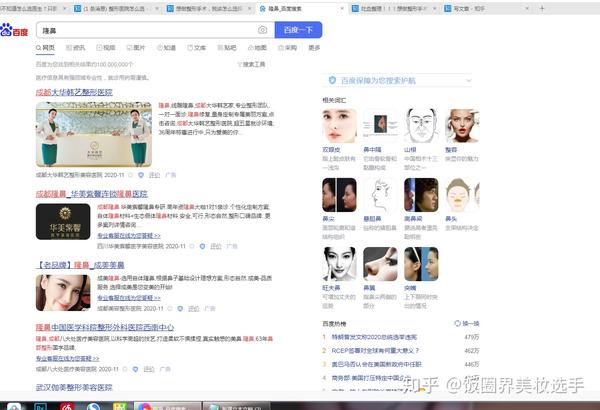The image size is (600, 410).
Task: Expand the 更多 search categories
Action: click(x=314, y=48)
